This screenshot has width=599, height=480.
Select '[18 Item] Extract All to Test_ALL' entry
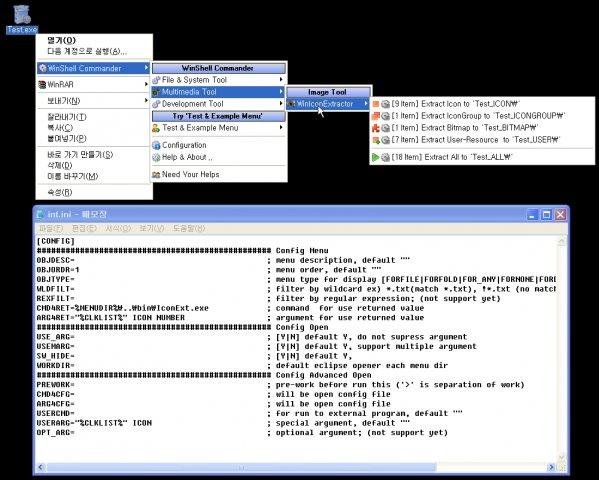[482, 157]
